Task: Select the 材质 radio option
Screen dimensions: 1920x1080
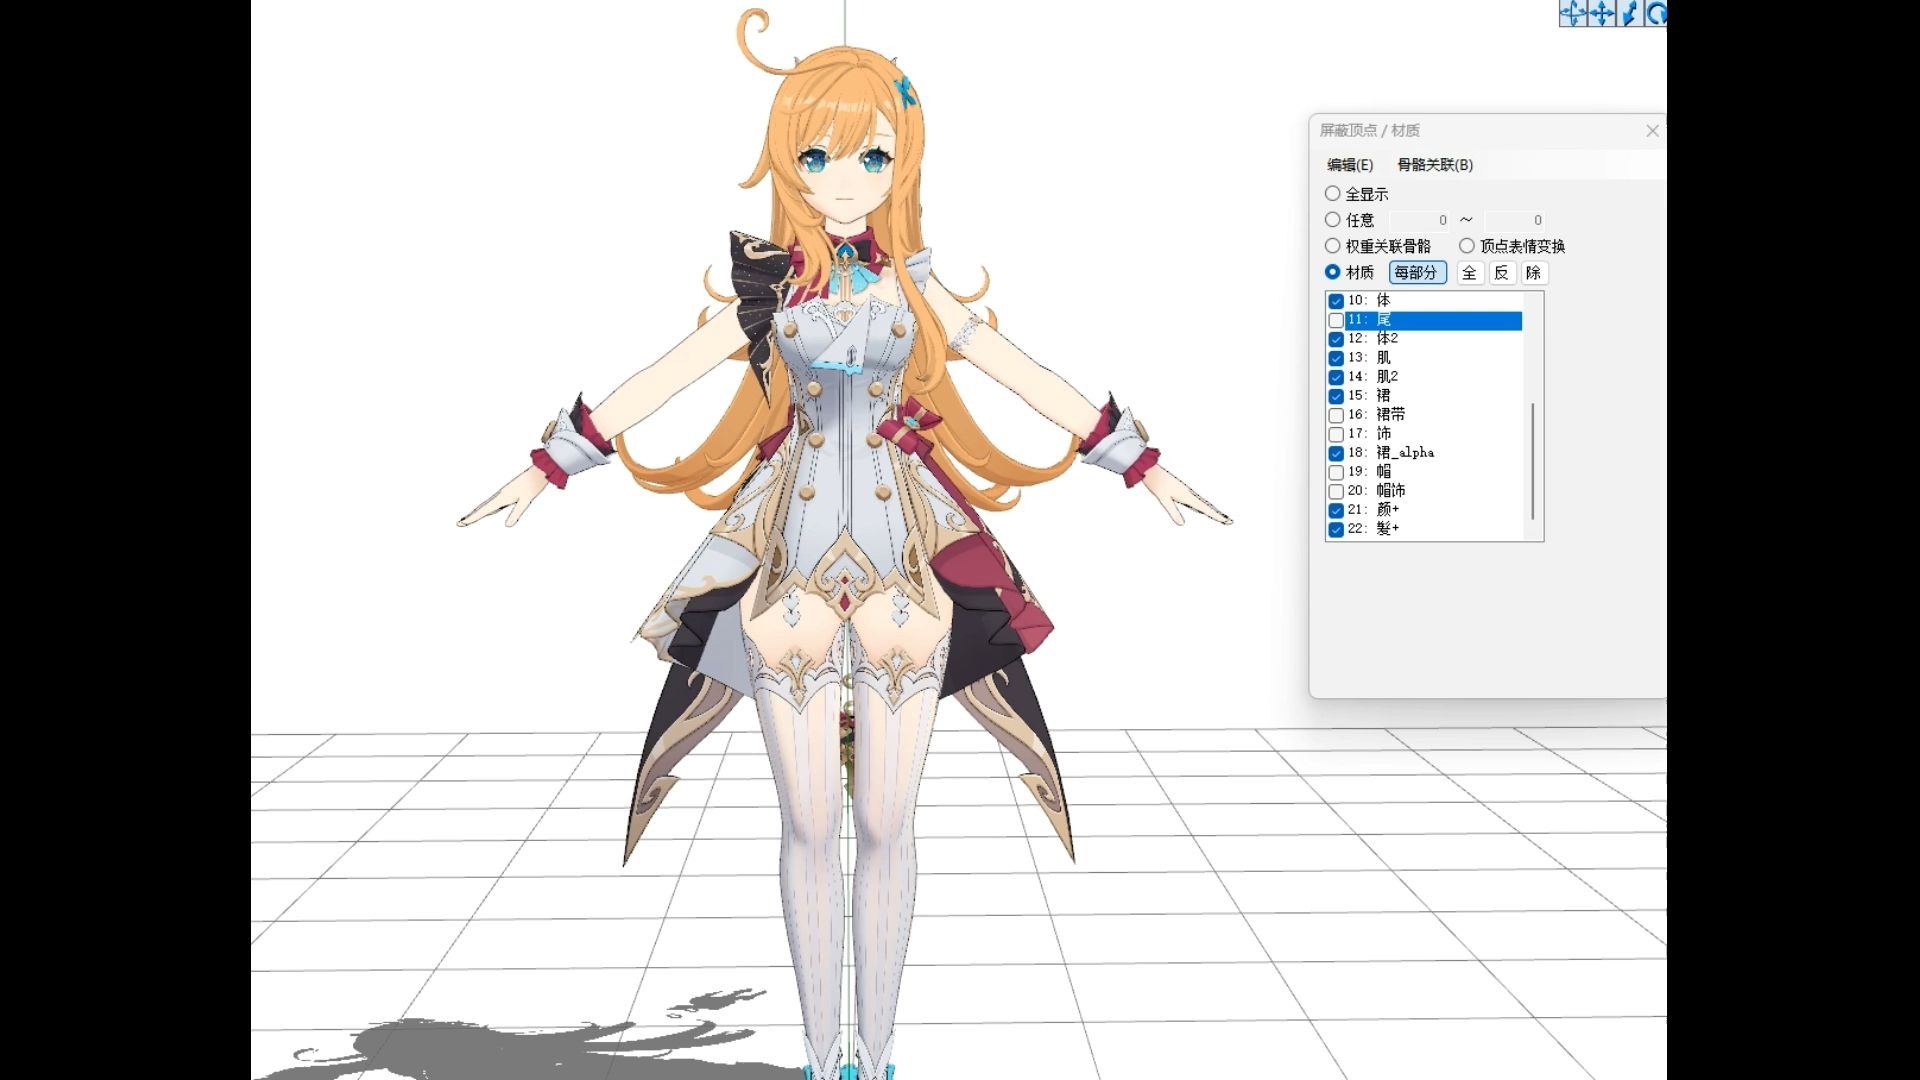Action: pos(1332,271)
